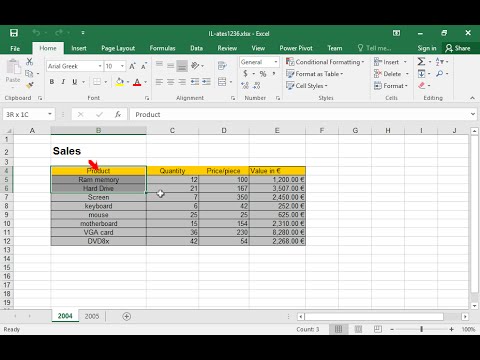Open the font size dropdown showing 10

tap(122, 66)
